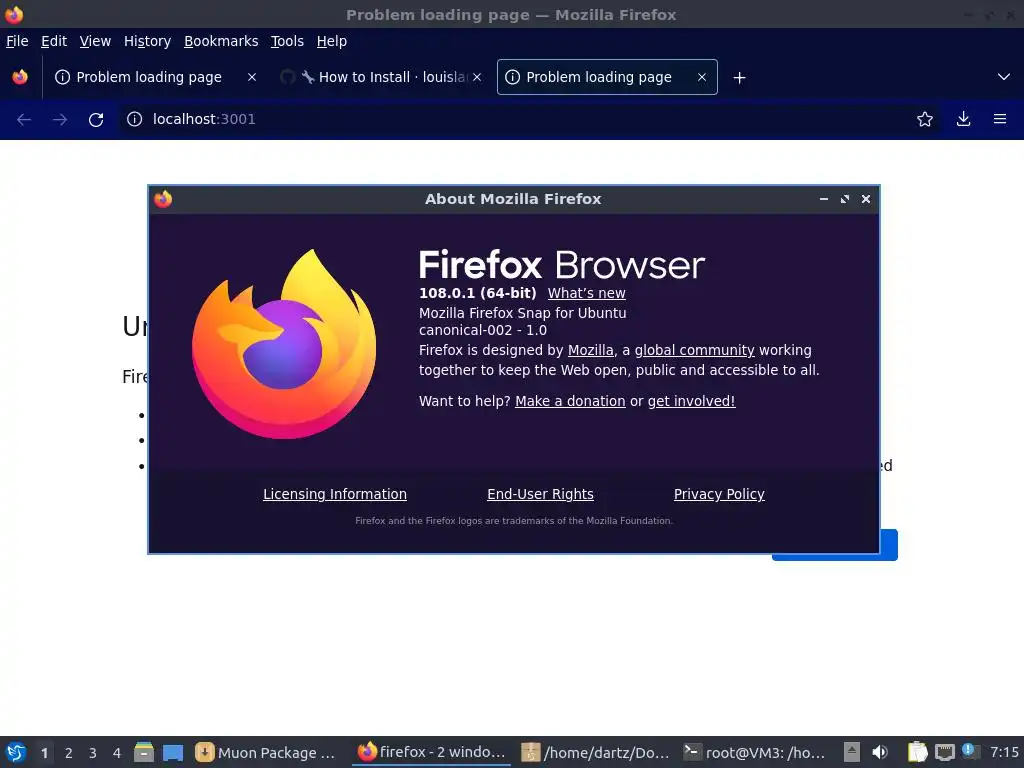Open Licensing Information link
This screenshot has width=1024, height=768.
pos(334,494)
